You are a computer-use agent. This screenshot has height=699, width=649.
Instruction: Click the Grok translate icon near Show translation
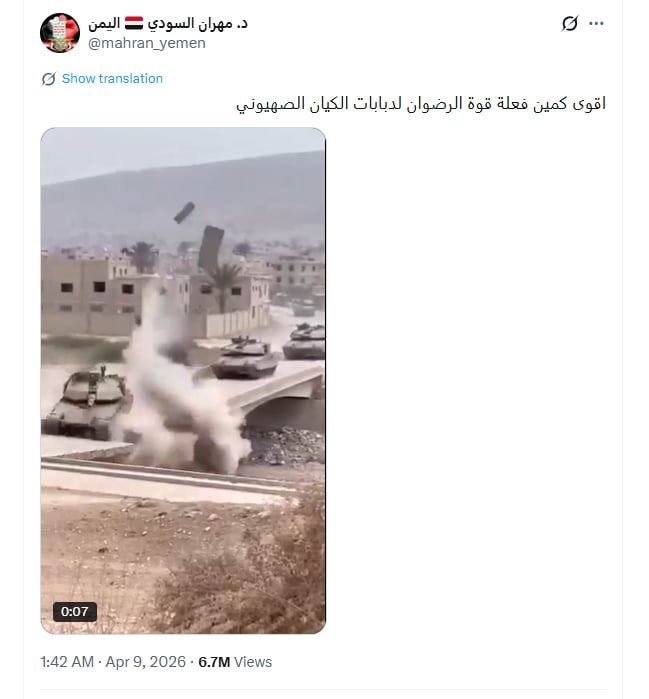[49, 79]
